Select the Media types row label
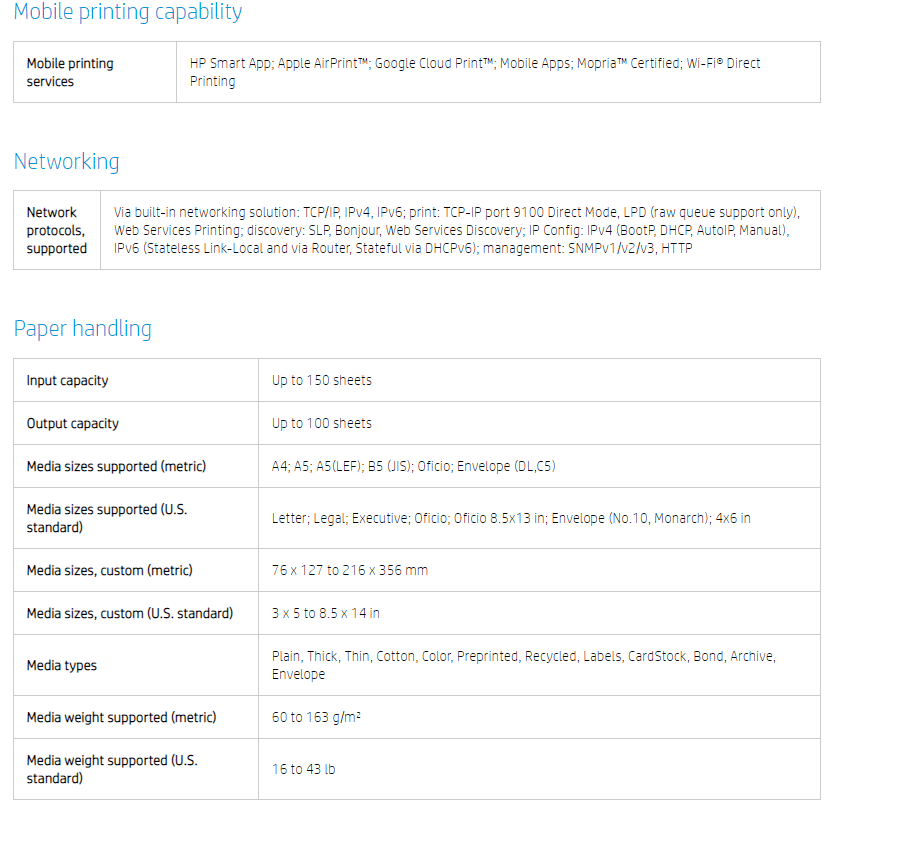Image resolution: width=919 pixels, height=843 pixels. click(62, 665)
